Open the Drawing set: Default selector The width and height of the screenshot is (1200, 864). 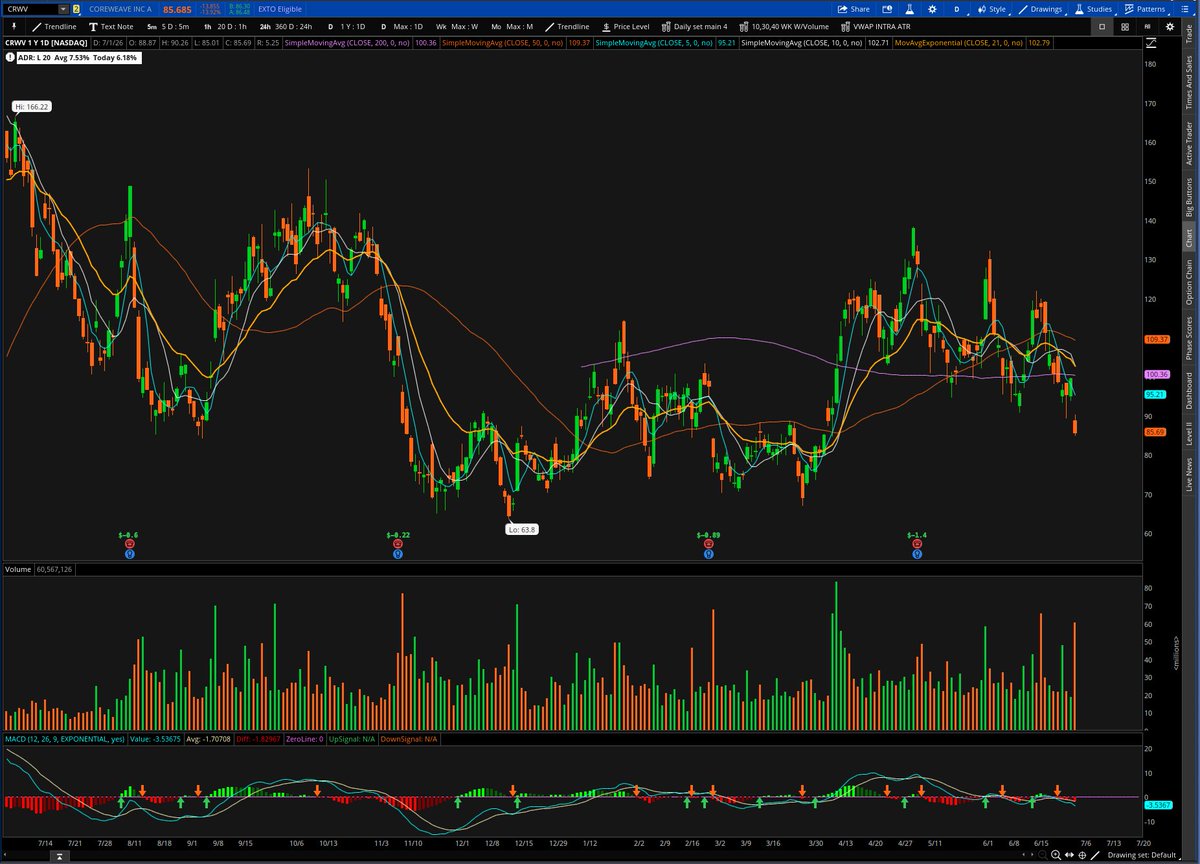coord(1144,855)
